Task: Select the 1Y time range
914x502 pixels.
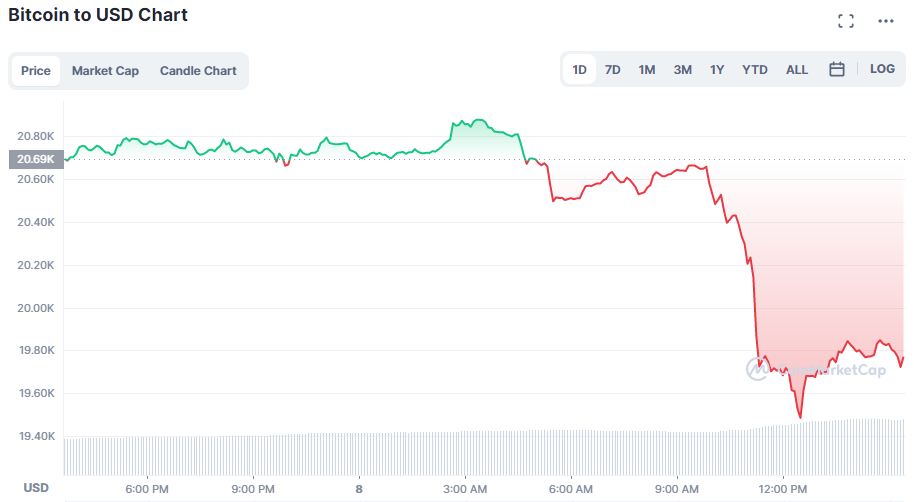Action: pyautogui.click(x=717, y=70)
